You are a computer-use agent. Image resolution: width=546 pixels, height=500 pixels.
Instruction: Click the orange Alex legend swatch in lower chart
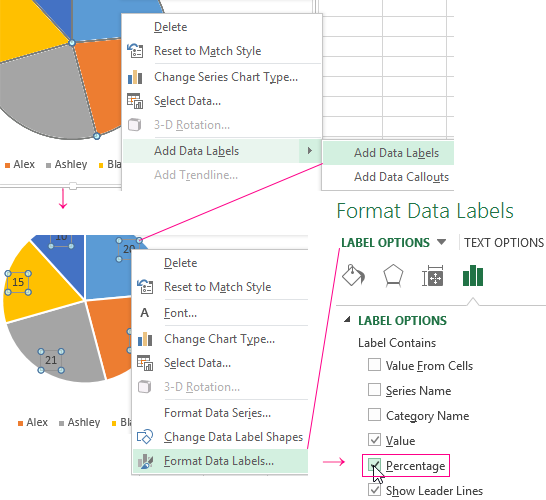(21, 423)
